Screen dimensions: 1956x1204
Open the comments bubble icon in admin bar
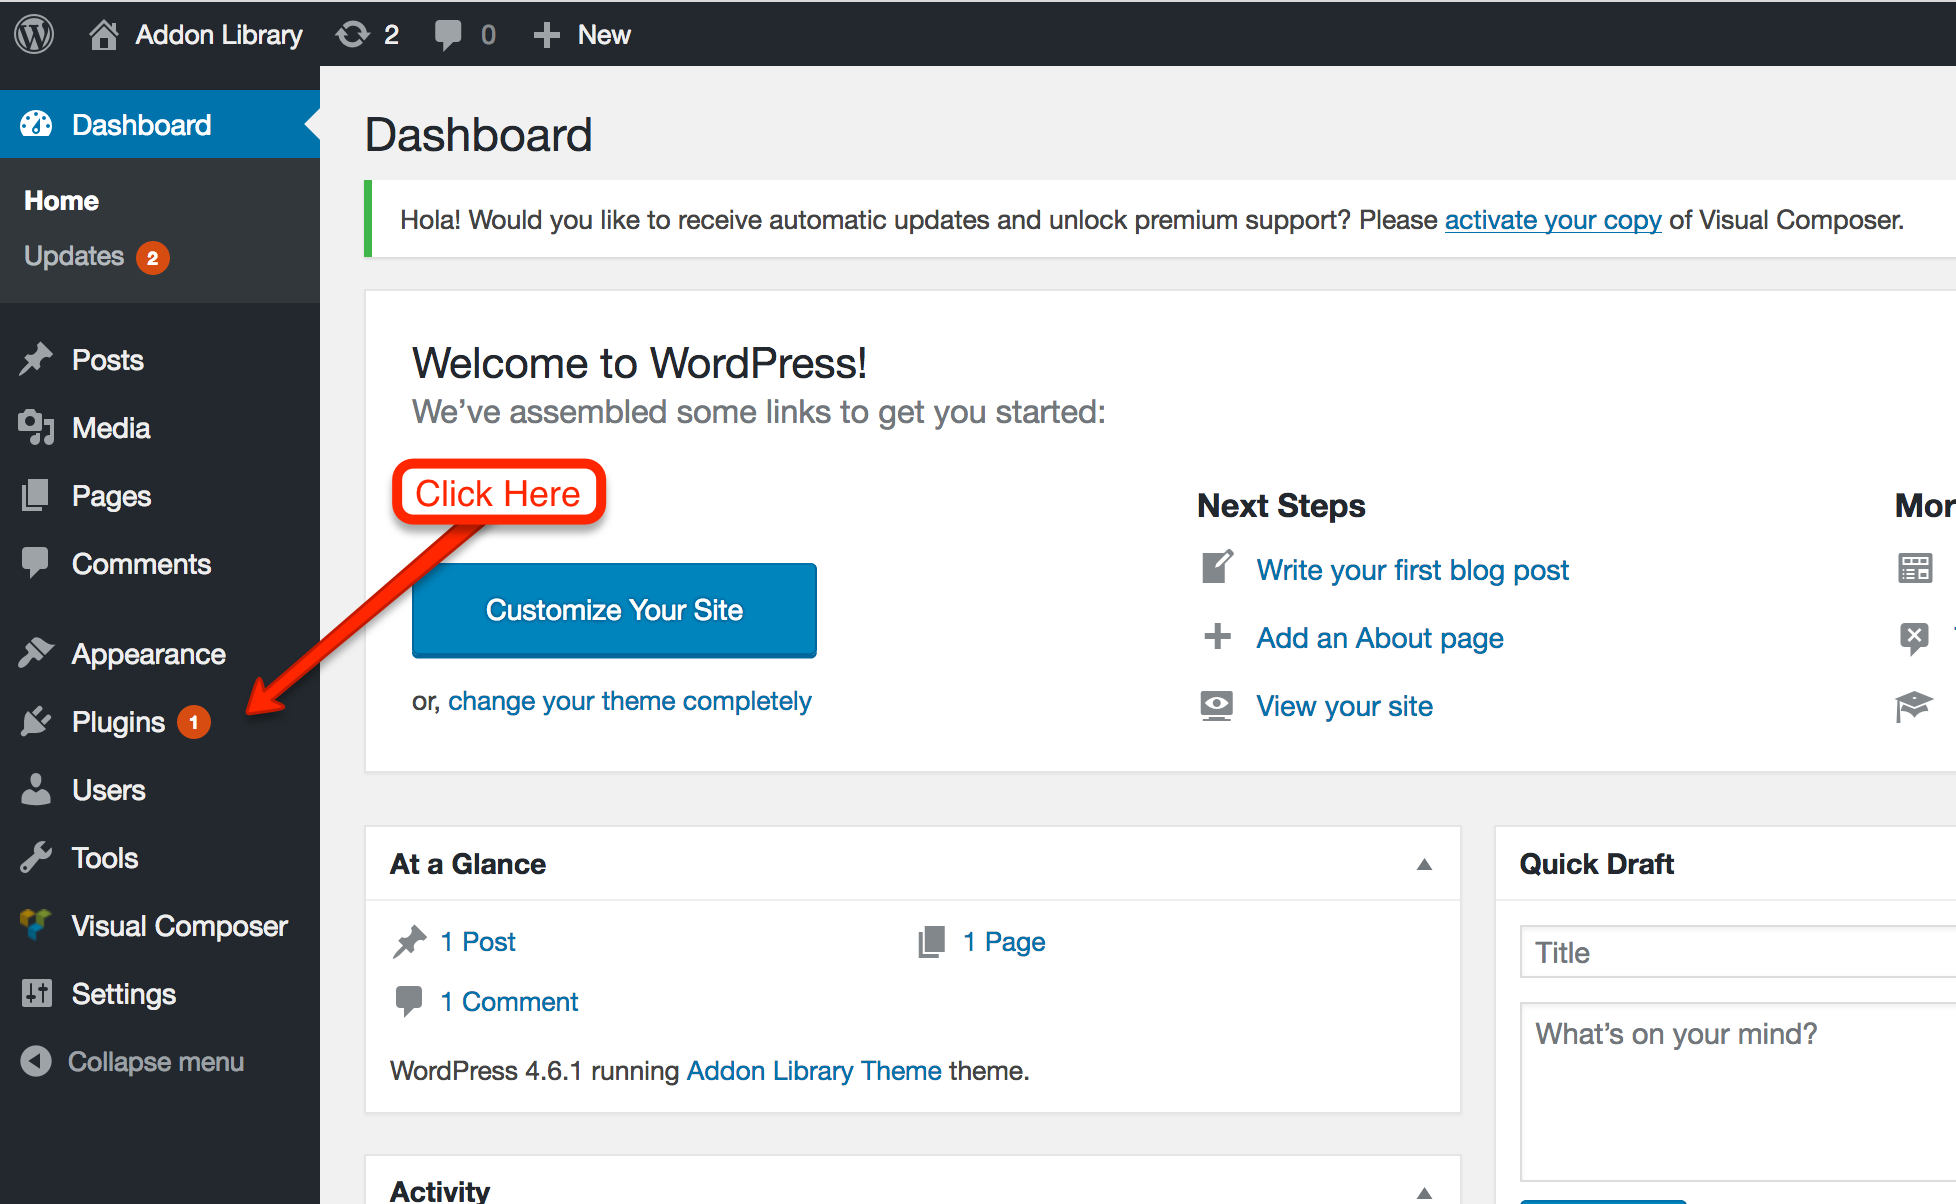pyautogui.click(x=448, y=34)
